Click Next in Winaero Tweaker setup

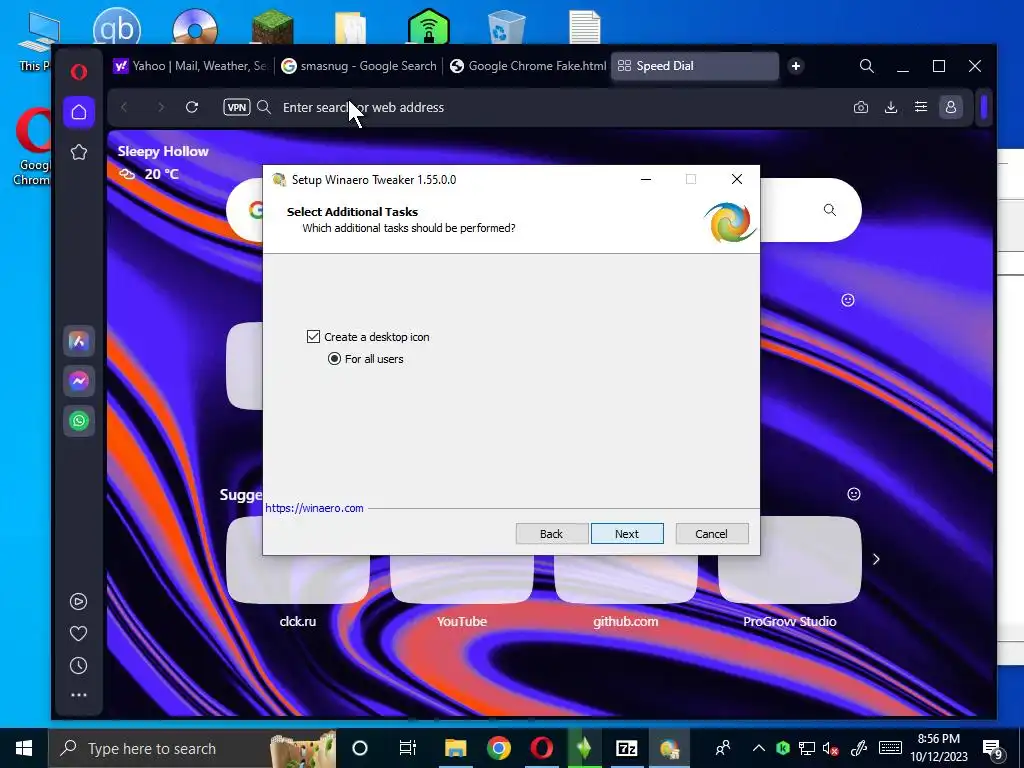[x=627, y=534]
